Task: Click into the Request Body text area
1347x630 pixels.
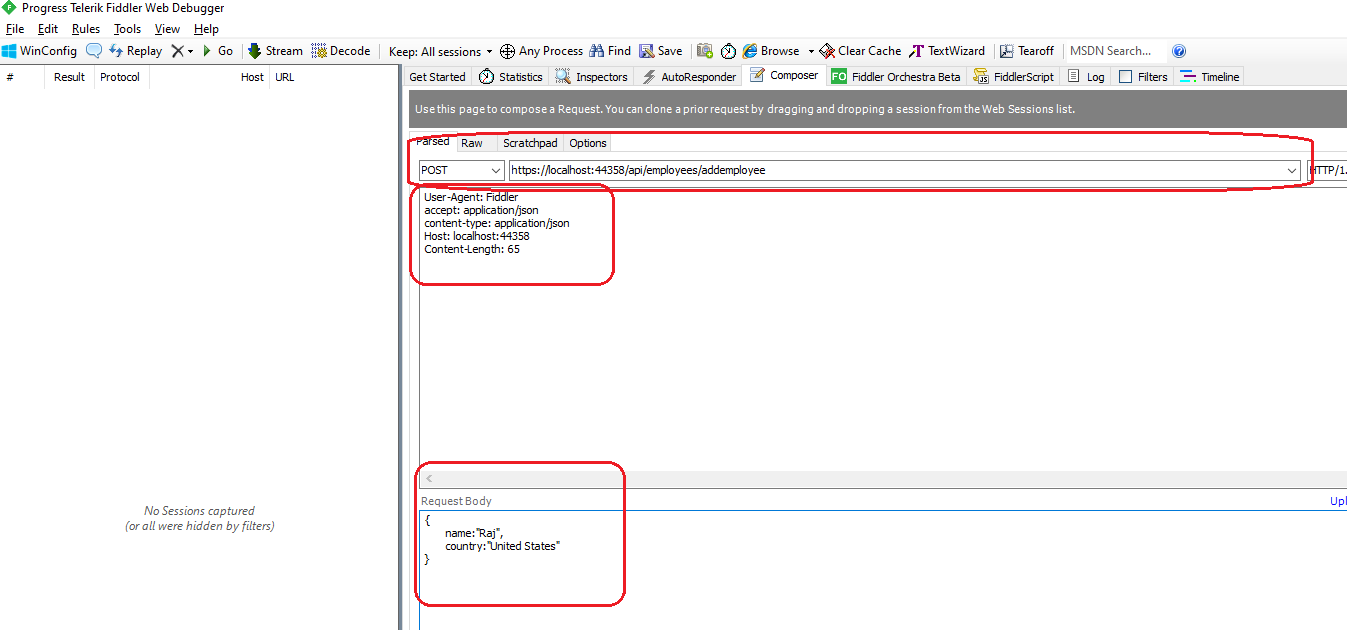Action: tap(883, 570)
